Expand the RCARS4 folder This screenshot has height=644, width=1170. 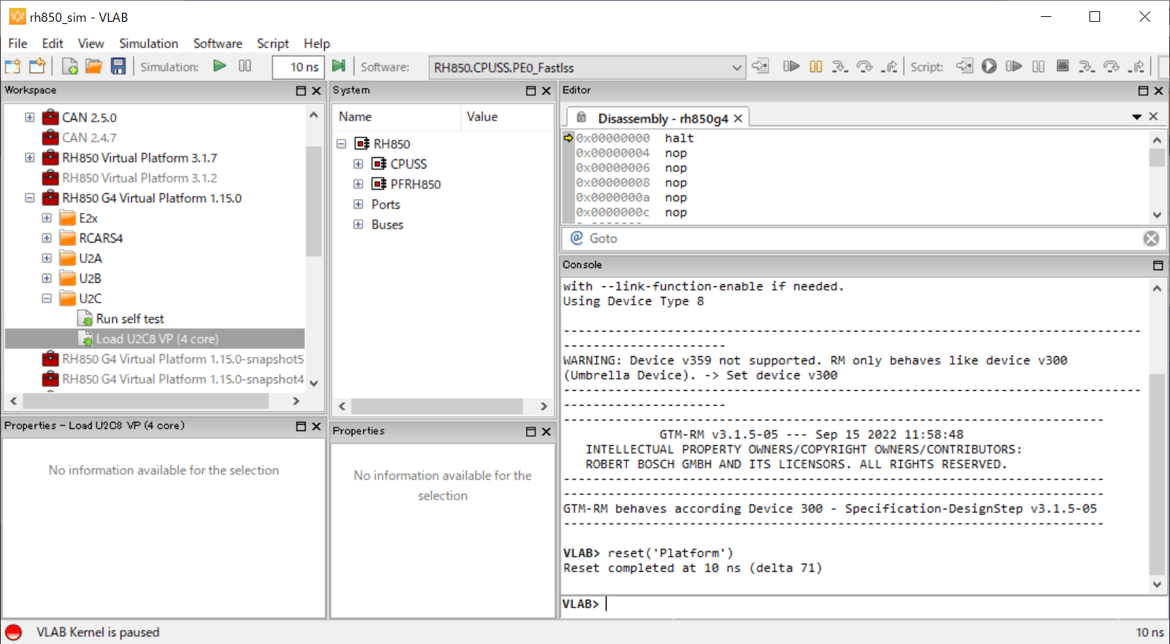click(x=46, y=238)
